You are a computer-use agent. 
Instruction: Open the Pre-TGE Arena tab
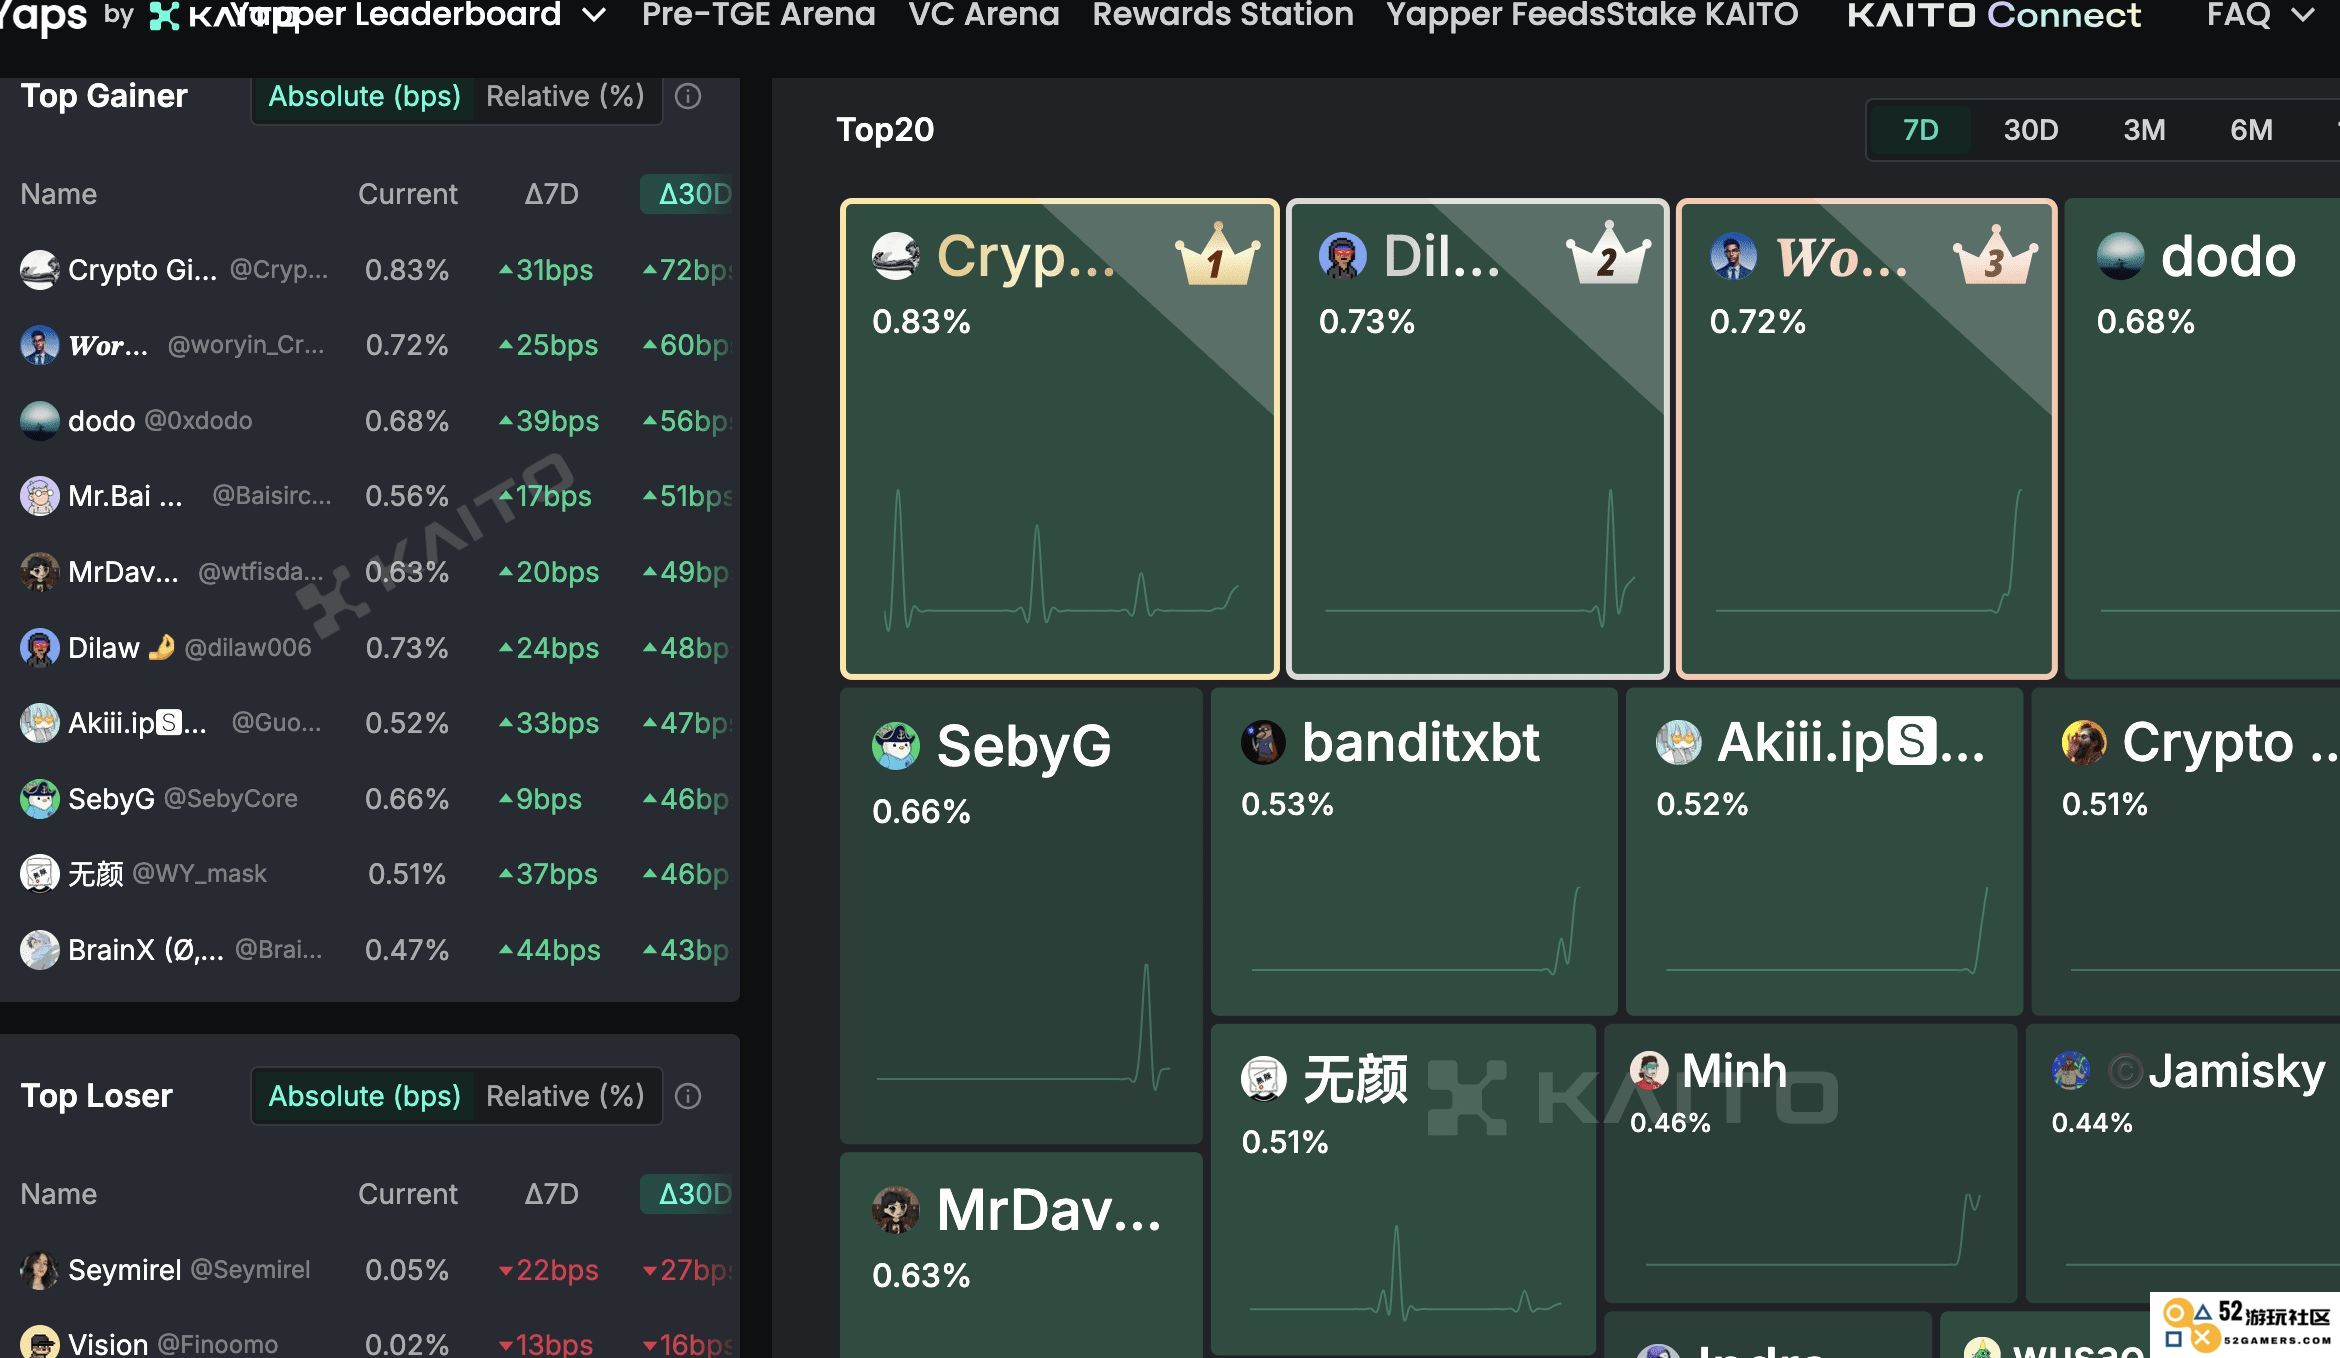point(758,15)
